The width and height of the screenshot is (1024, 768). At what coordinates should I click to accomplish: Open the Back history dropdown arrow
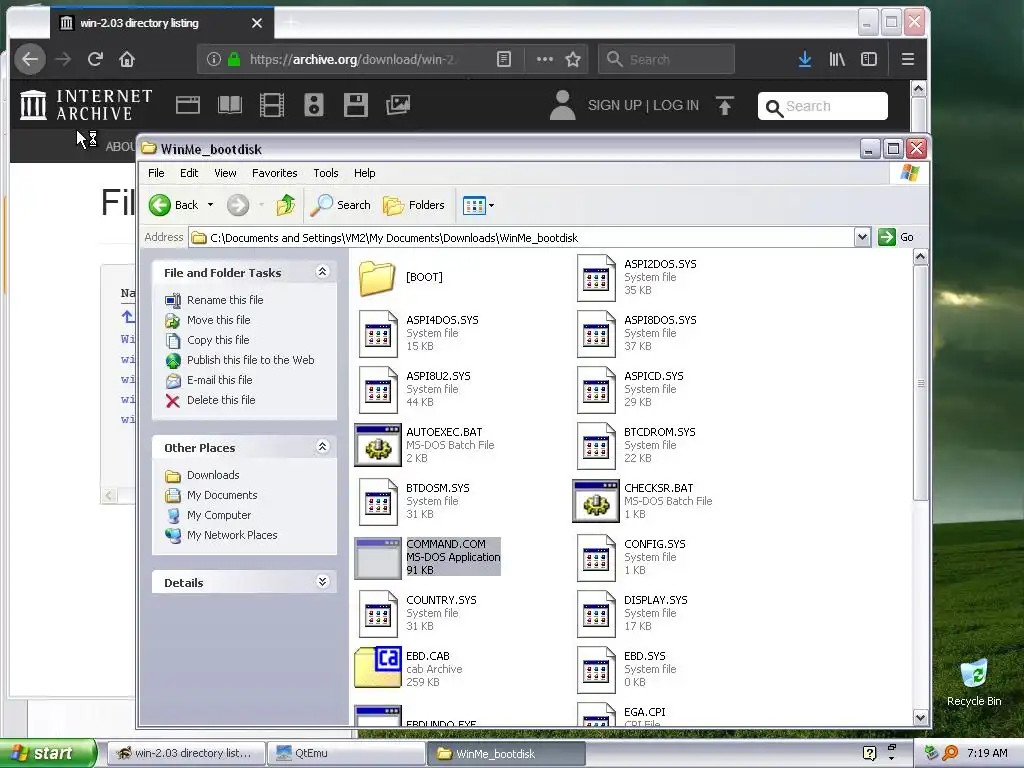[210, 205]
